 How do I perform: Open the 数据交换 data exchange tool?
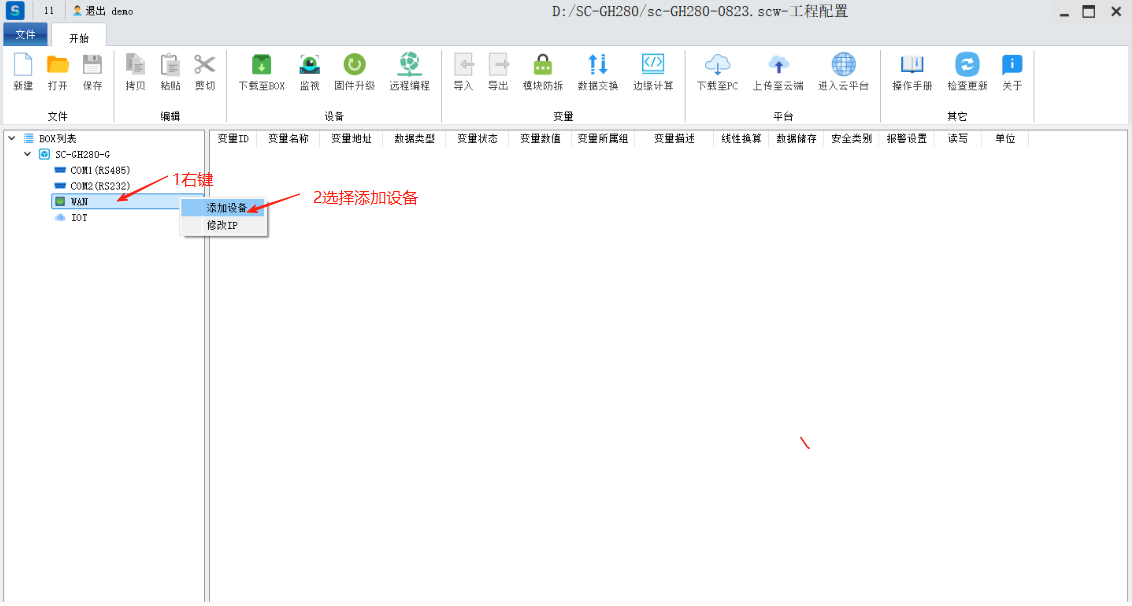(x=597, y=66)
